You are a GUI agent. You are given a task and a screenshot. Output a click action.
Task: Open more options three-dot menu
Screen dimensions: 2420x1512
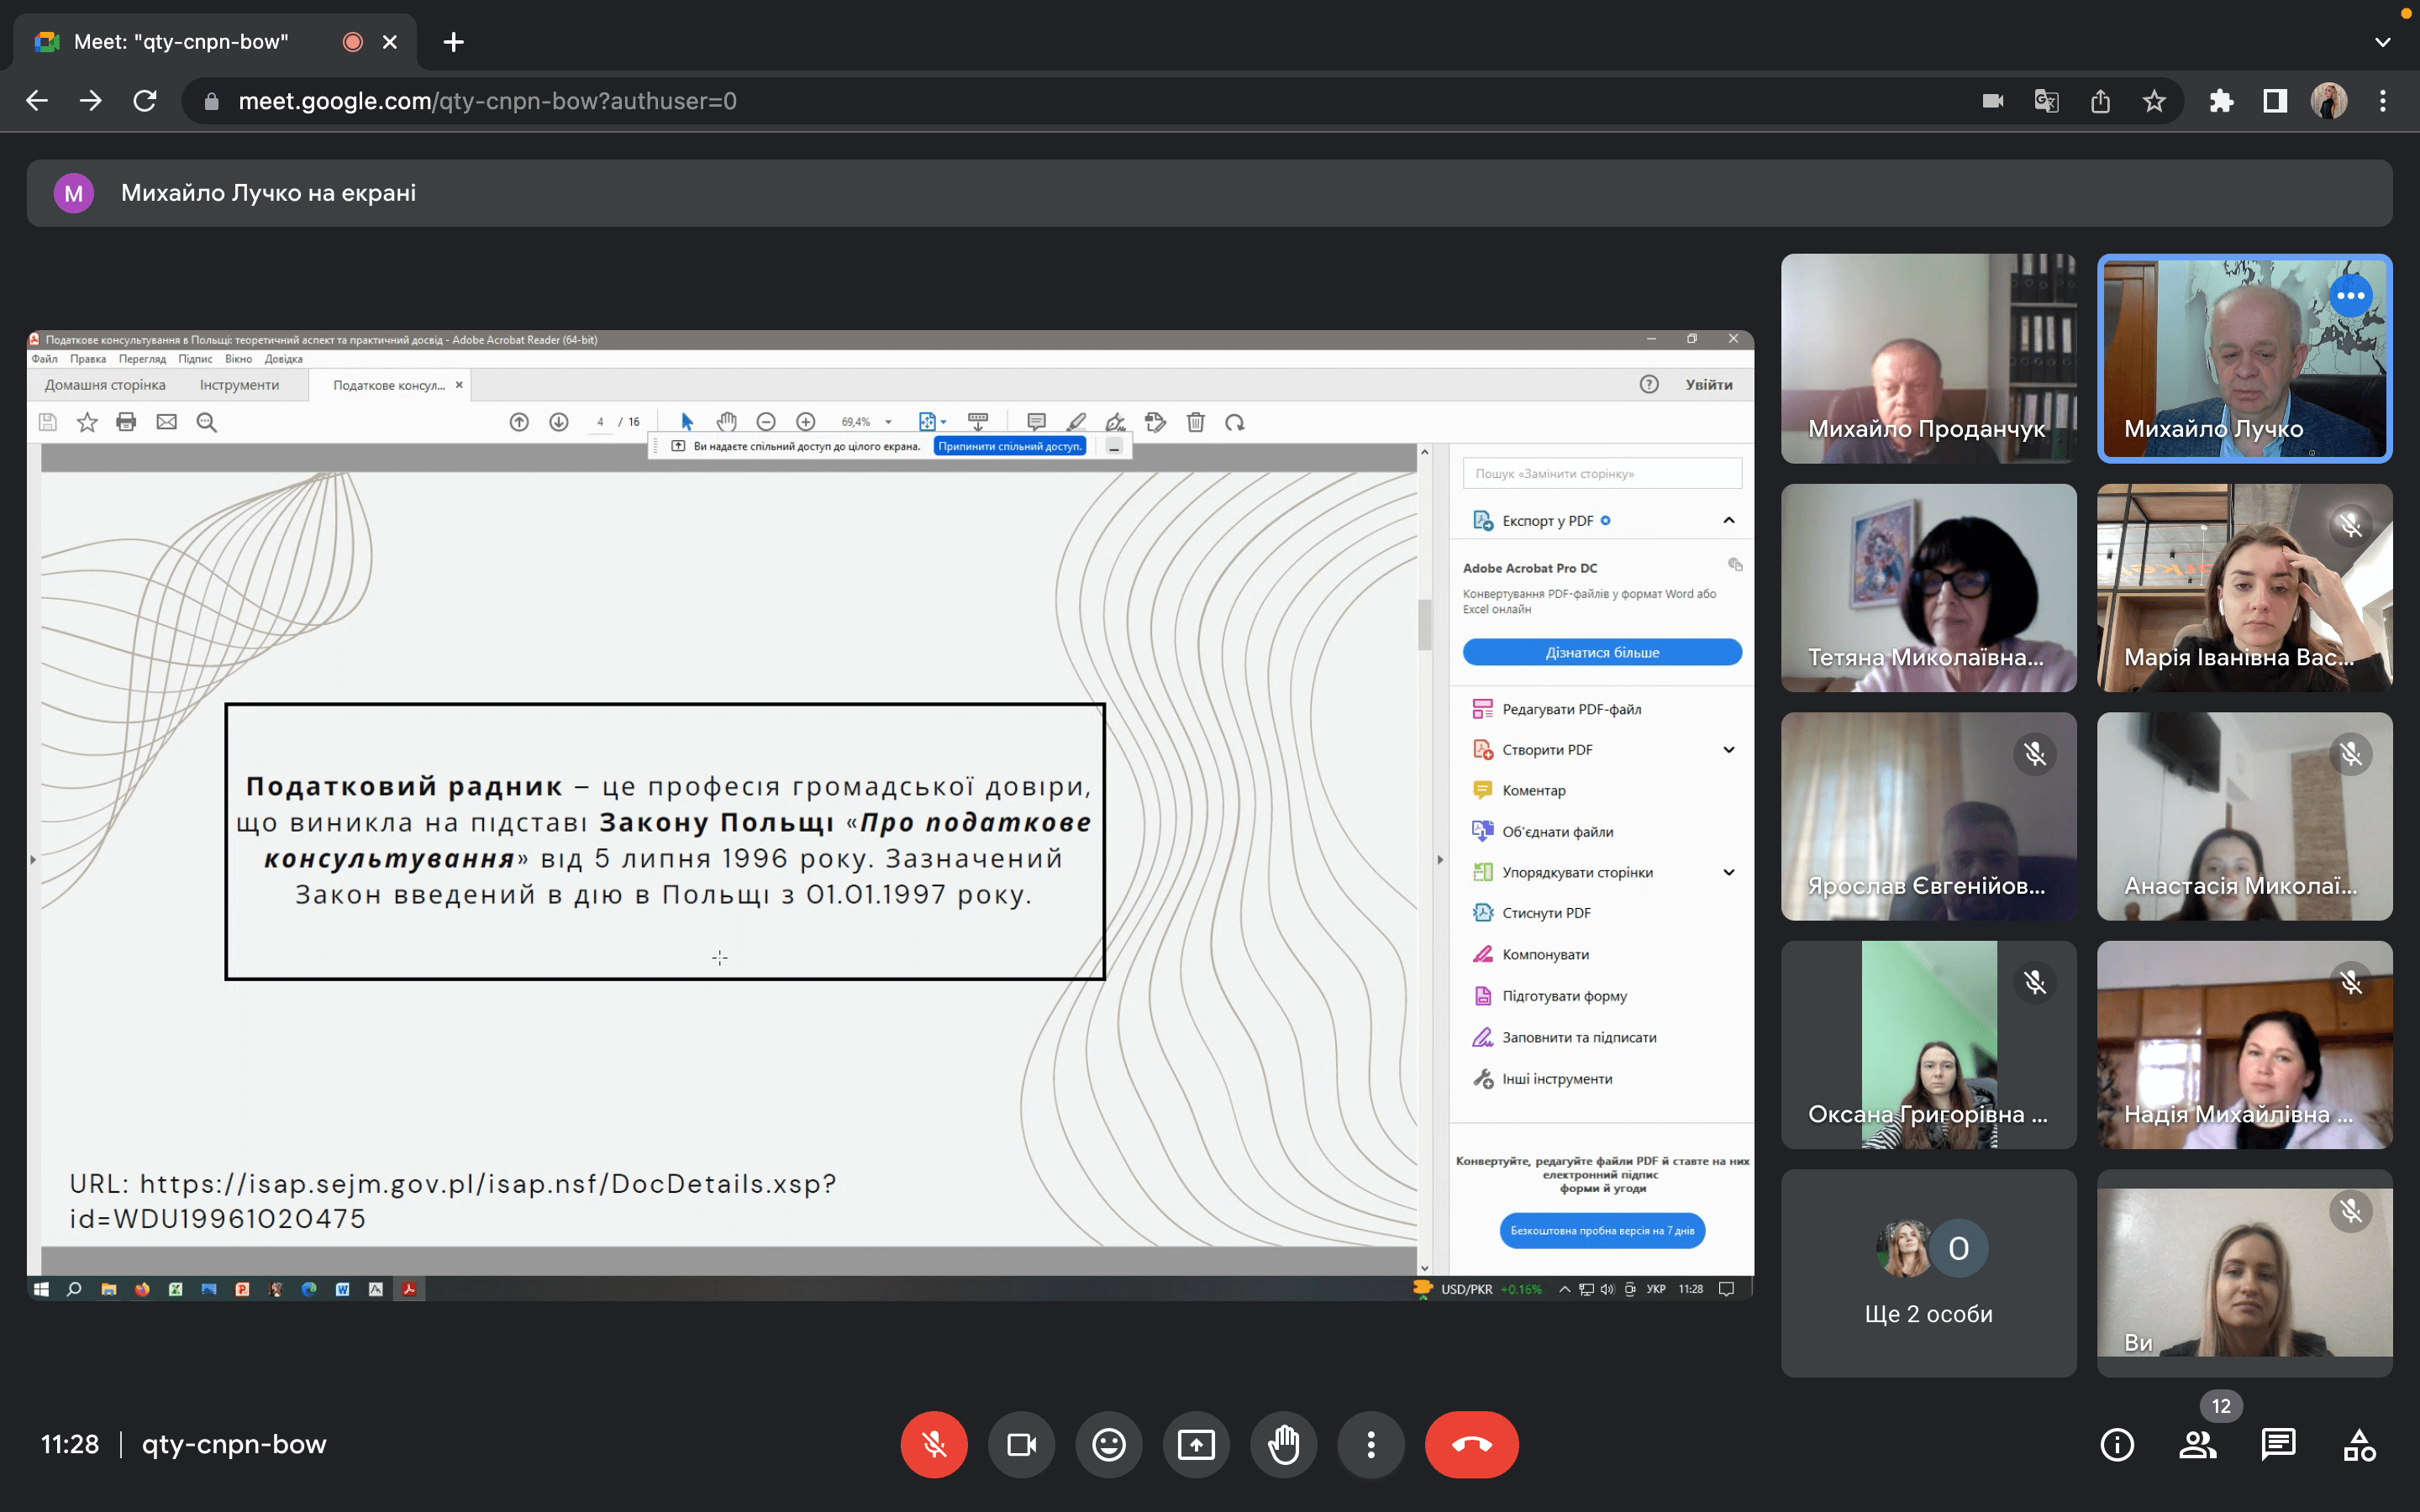[x=1371, y=1444]
